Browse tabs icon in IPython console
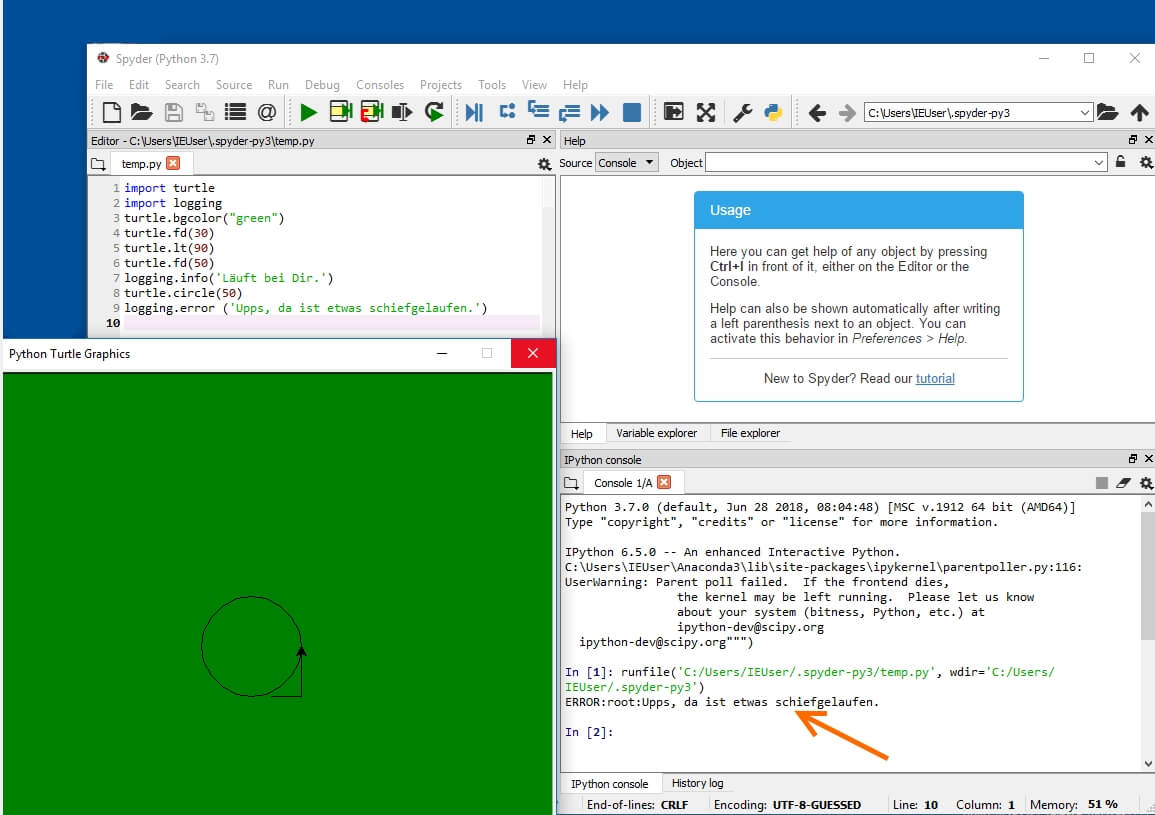 (572, 483)
